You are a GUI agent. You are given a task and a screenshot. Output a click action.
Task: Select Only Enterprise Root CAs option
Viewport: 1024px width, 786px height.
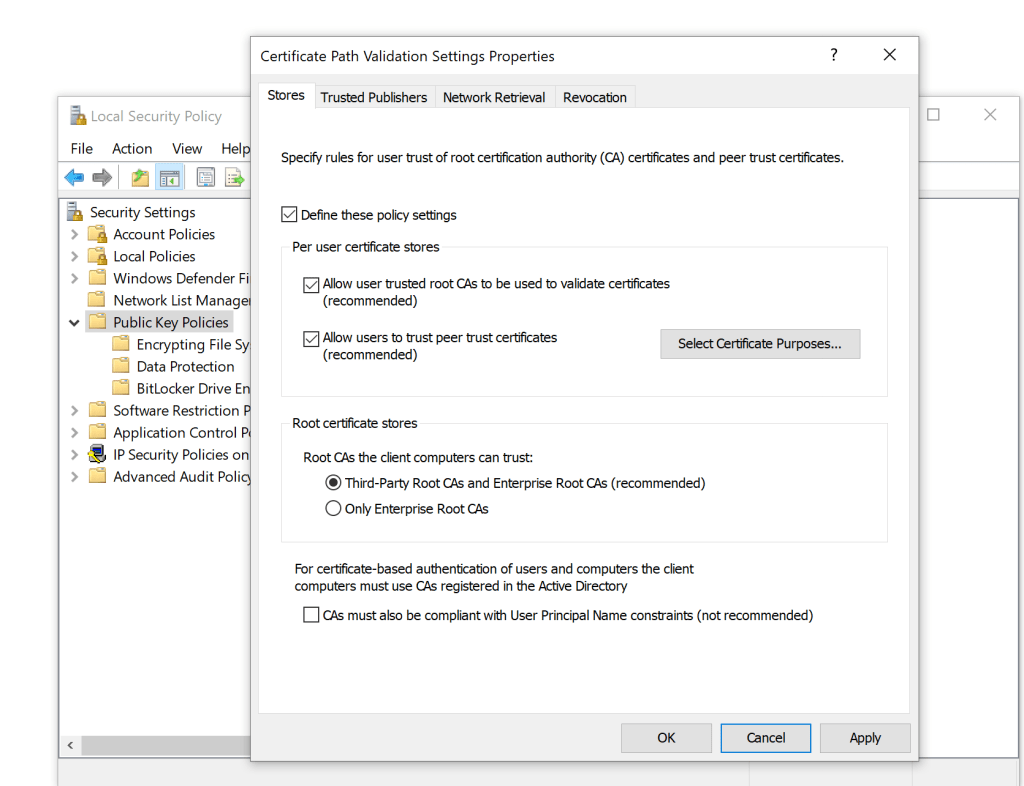pyautogui.click(x=334, y=509)
